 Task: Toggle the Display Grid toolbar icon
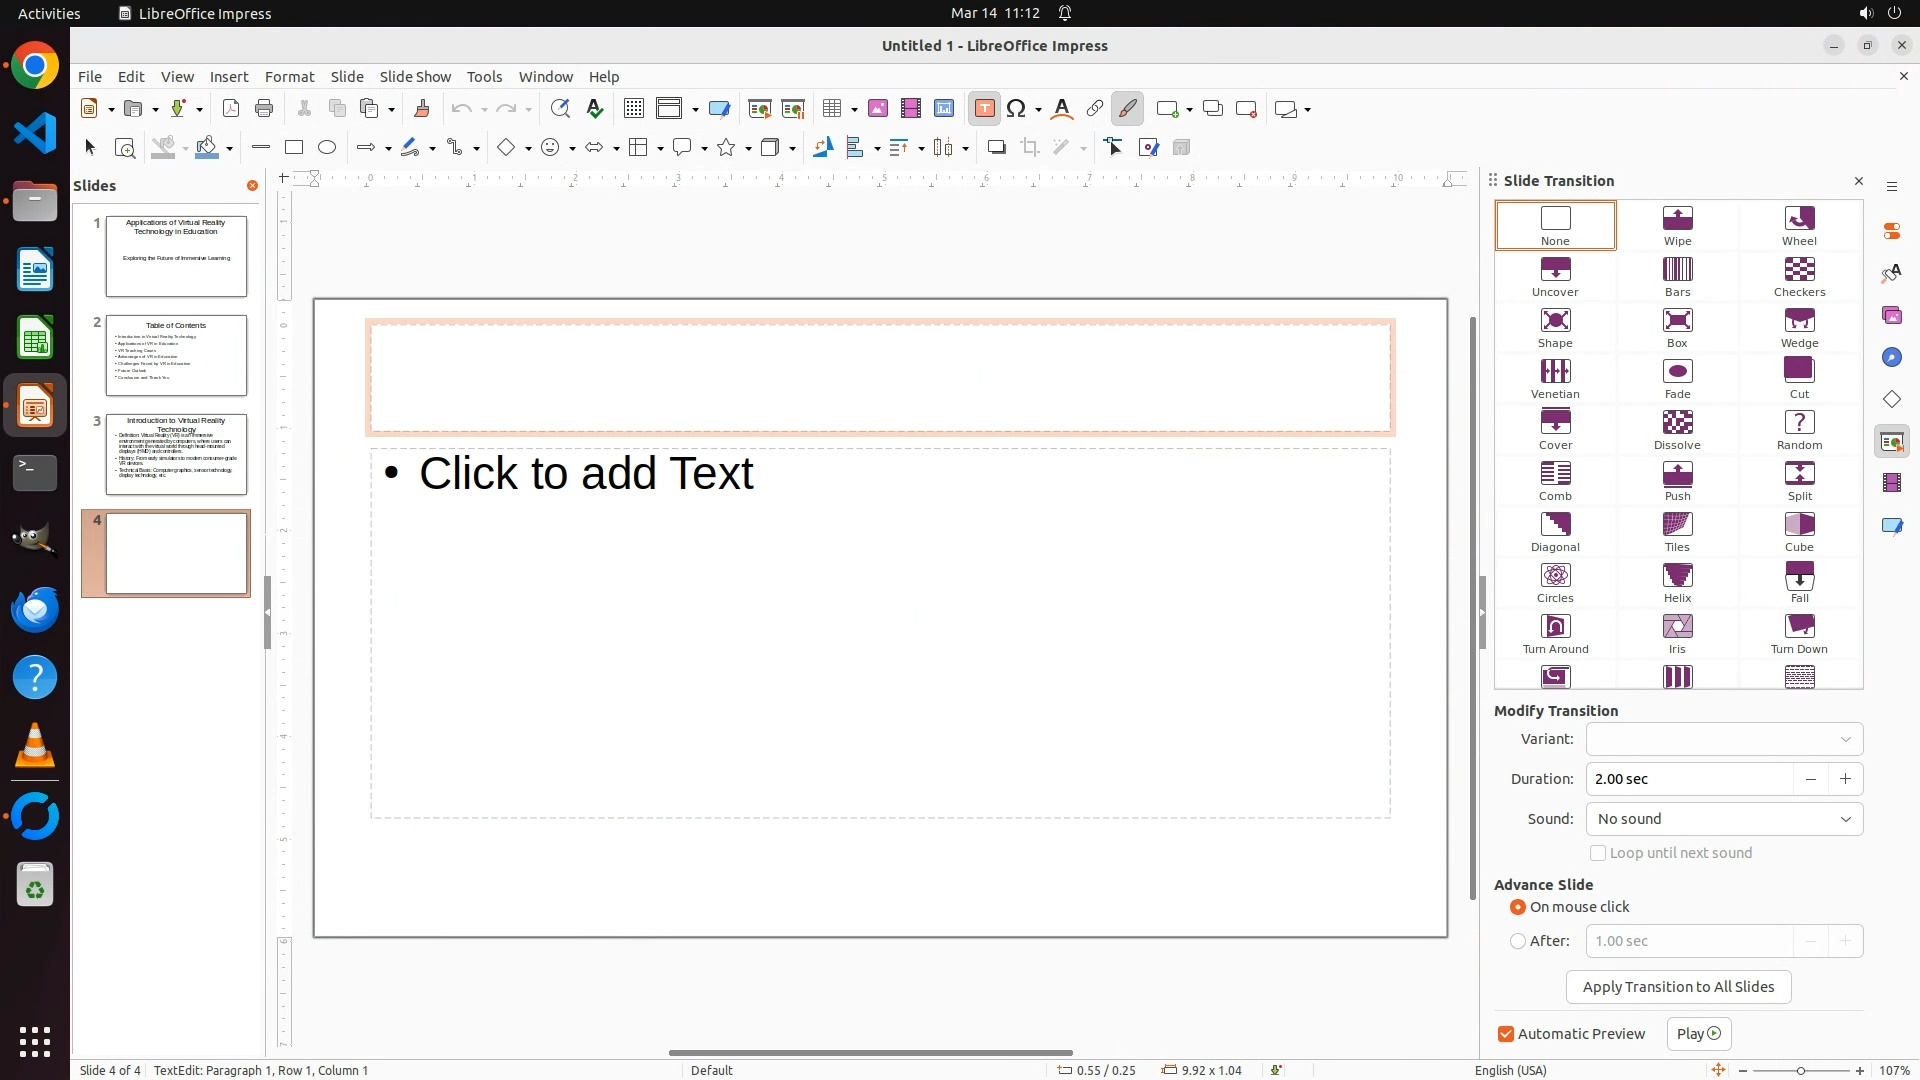[633, 109]
